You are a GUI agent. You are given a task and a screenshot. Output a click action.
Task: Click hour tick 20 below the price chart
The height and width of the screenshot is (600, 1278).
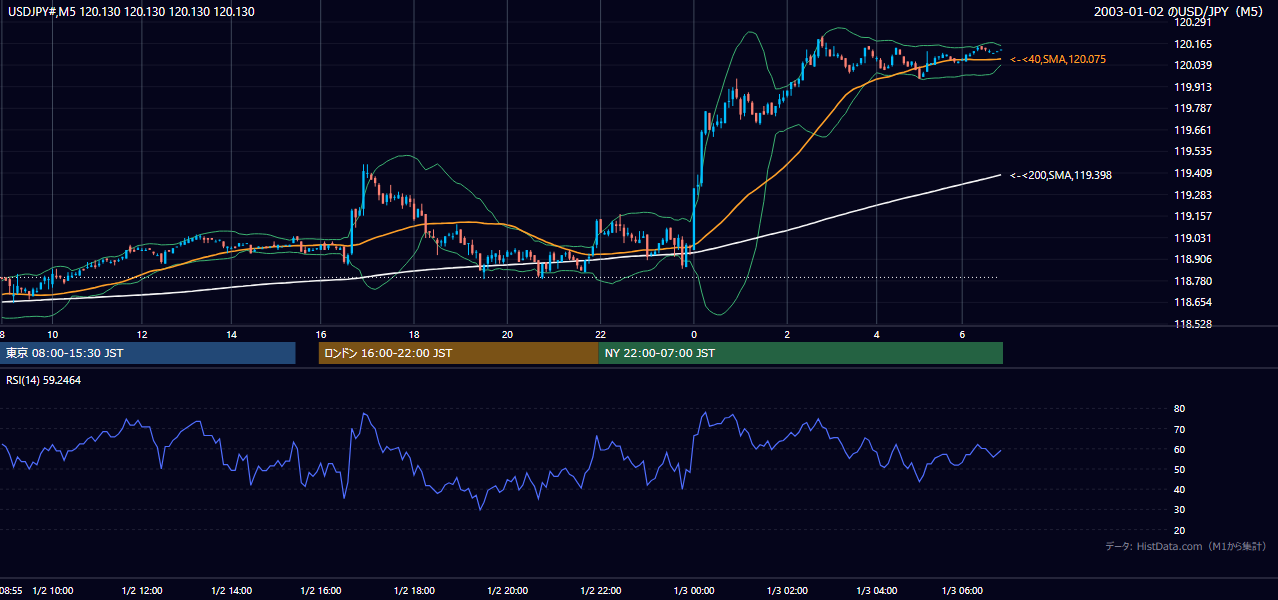pyautogui.click(x=507, y=334)
